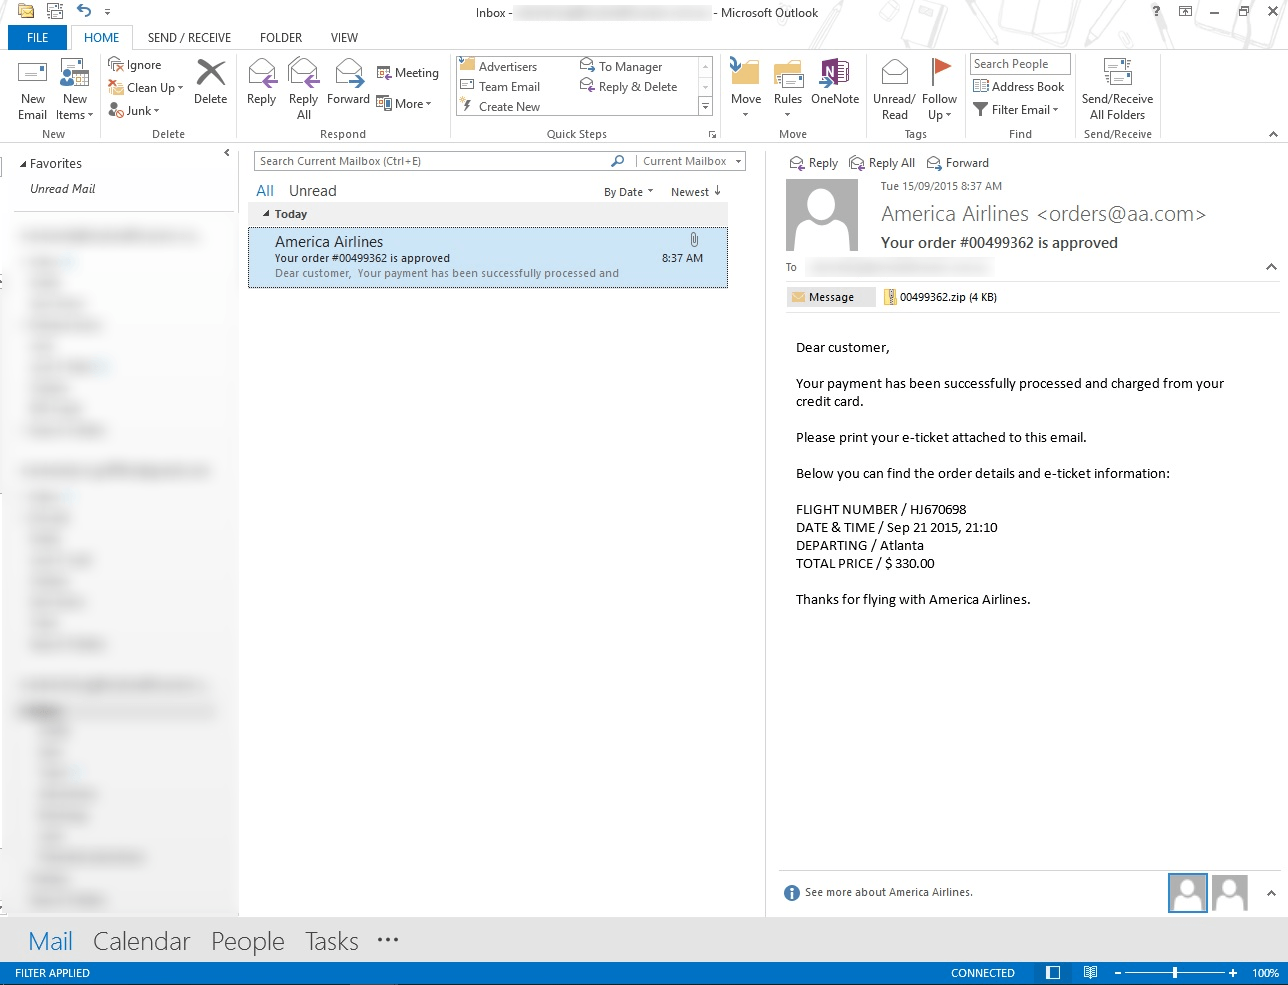Open the FILE tab

tap(37, 38)
